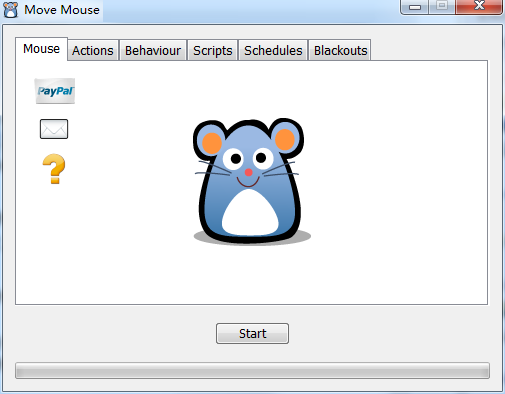Click the Move Mouse title bar app icon
The image size is (505, 394).
pos(10,10)
